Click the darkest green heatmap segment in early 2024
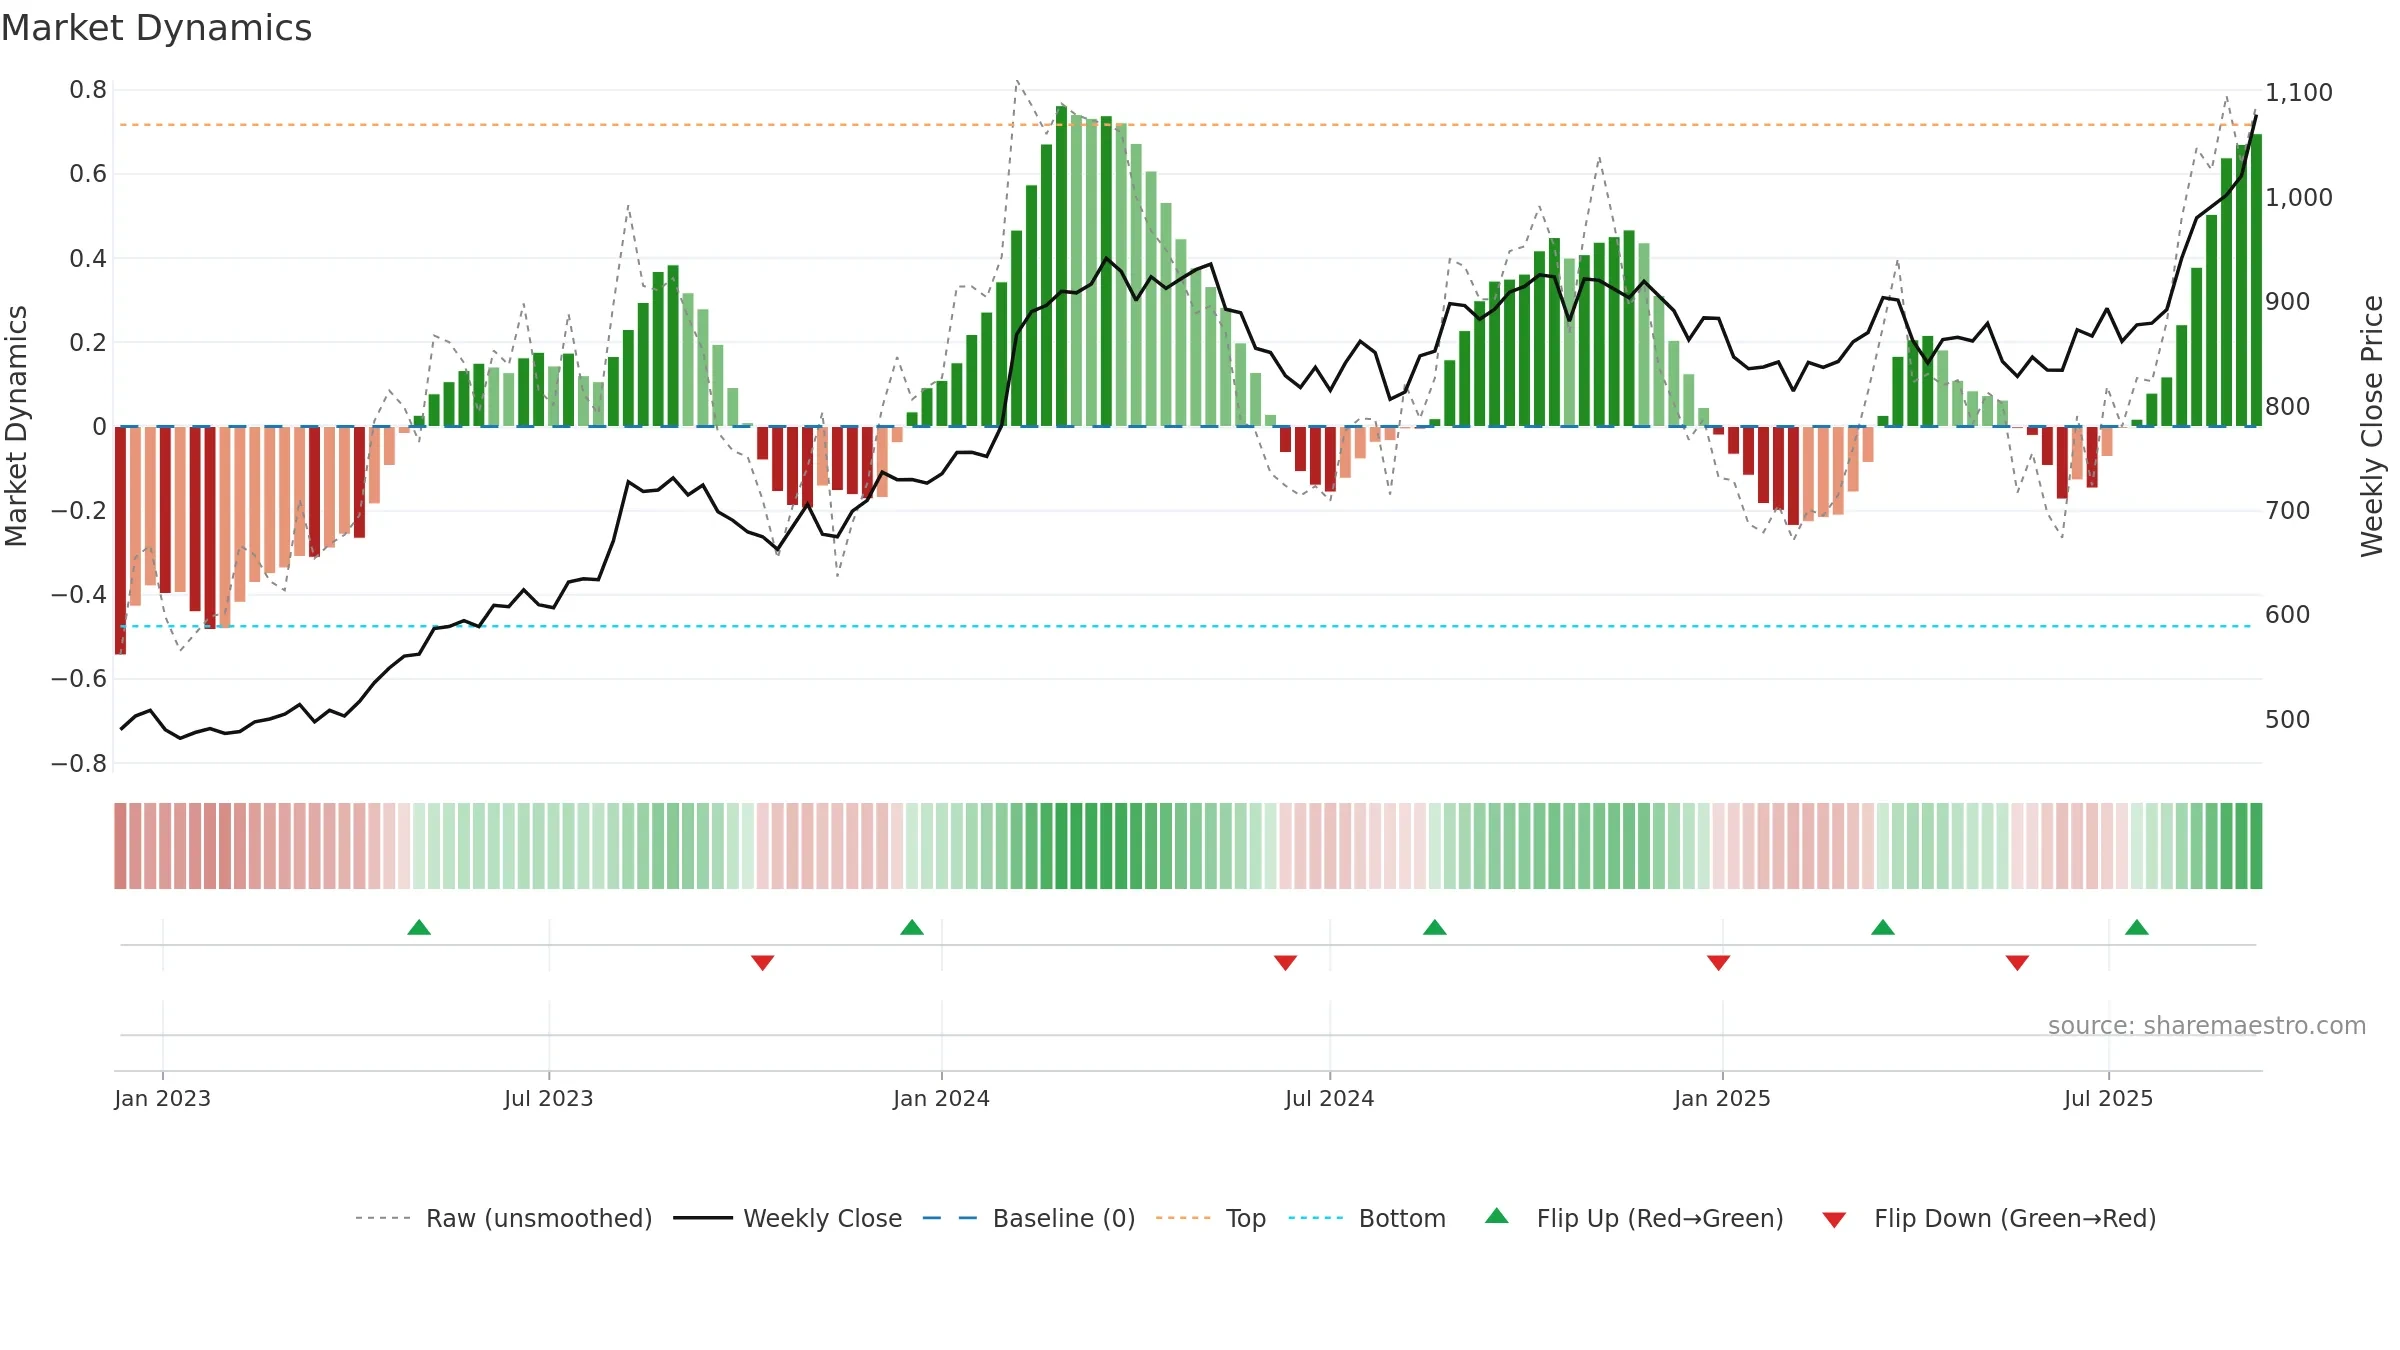Screen dimensions: 2400x1350 tap(1062, 846)
